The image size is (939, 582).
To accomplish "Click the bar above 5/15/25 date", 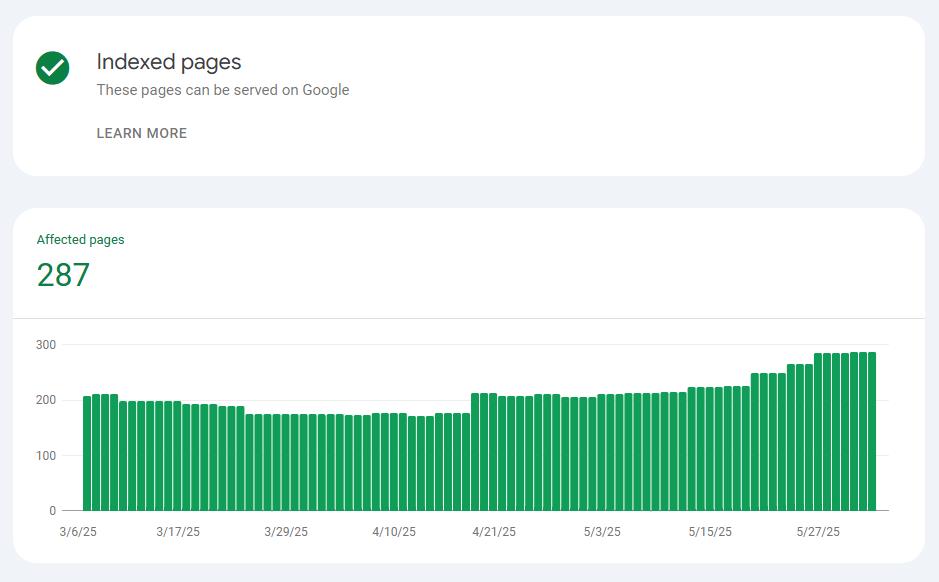I will point(710,449).
